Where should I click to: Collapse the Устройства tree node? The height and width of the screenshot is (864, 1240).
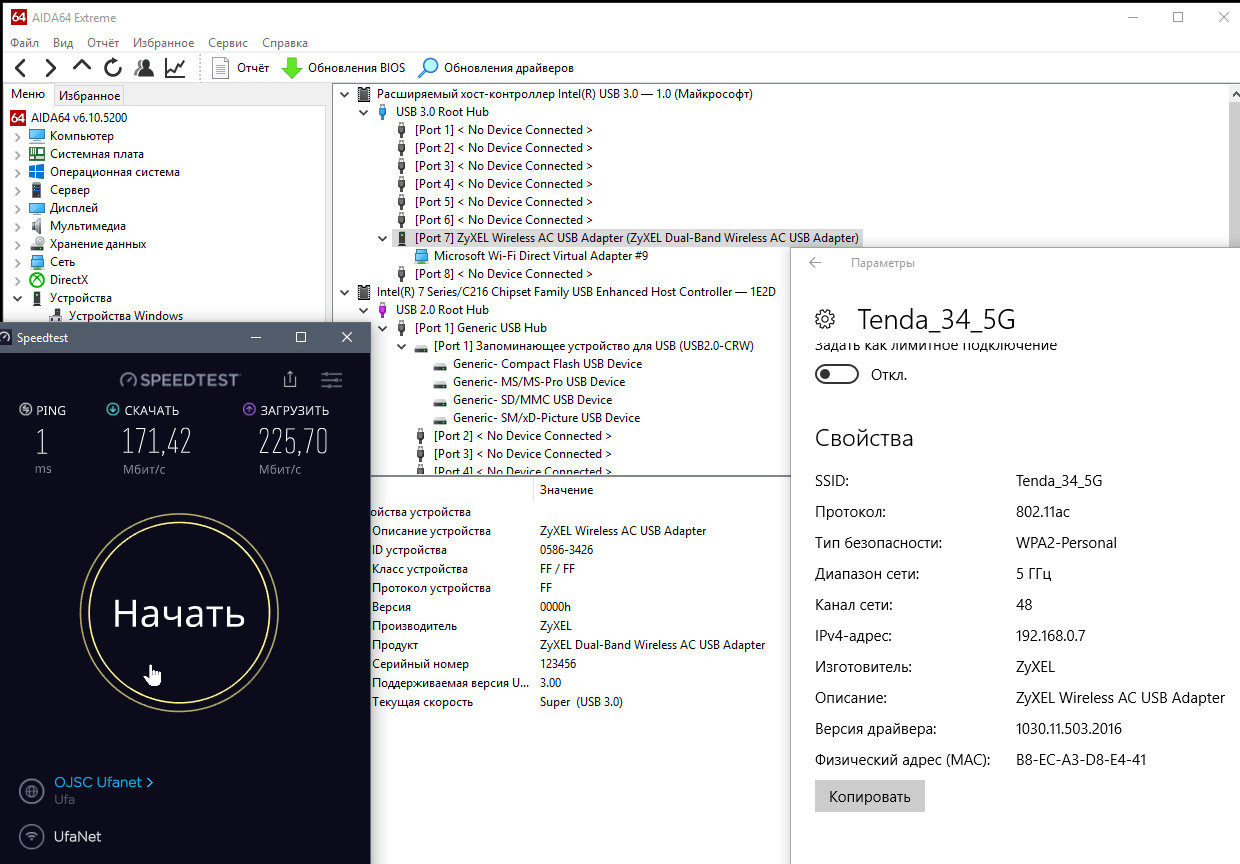click(x=17, y=298)
